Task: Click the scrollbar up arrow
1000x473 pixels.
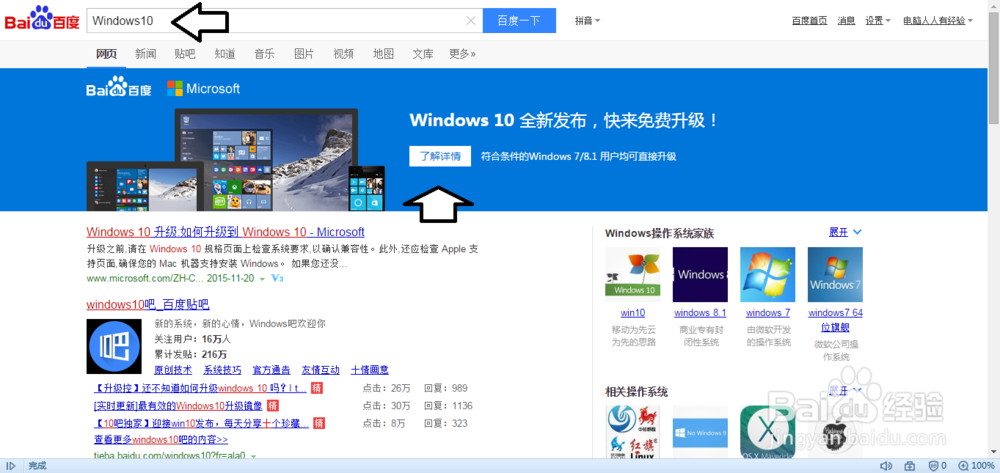Action: pyautogui.click(x=994, y=5)
